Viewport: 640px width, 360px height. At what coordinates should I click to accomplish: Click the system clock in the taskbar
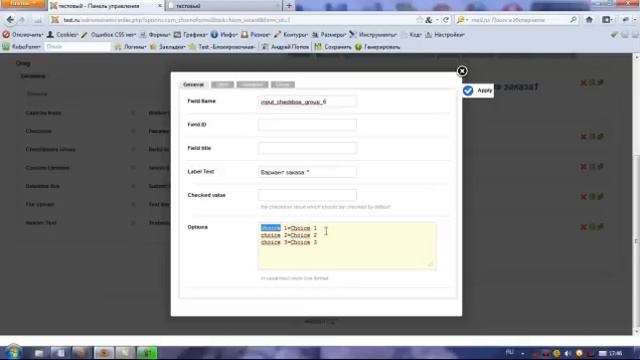coord(616,353)
